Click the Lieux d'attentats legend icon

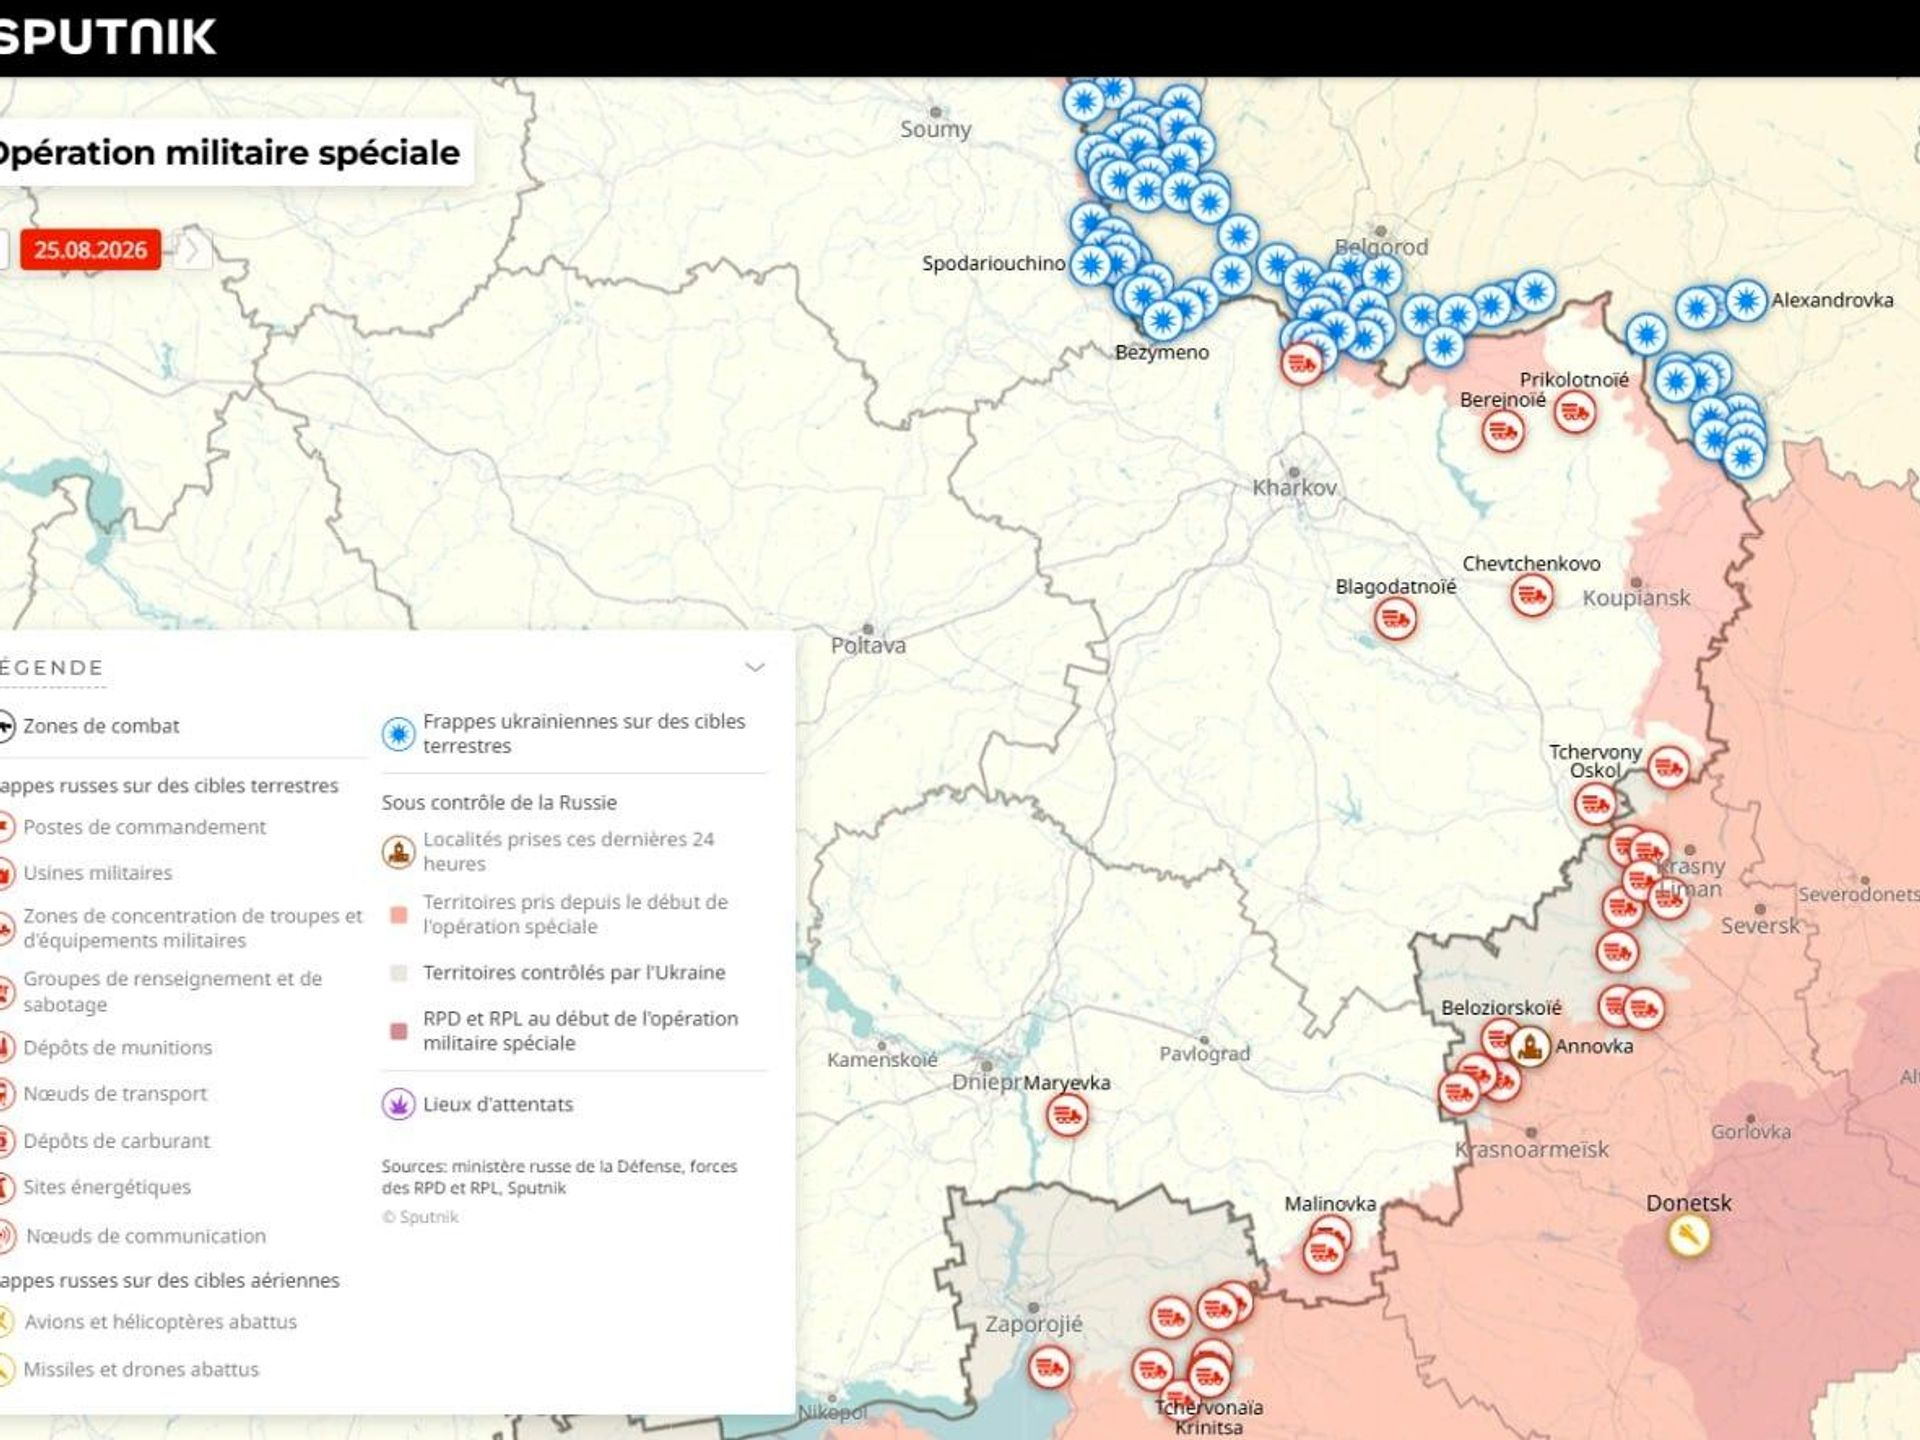click(398, 1104)
